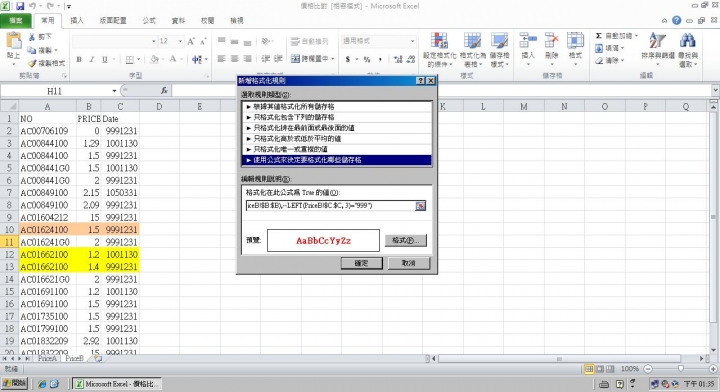Open the Fill down-arrow menu
Image resolution: width=720 pixels, height=392 pixels.
610,48
